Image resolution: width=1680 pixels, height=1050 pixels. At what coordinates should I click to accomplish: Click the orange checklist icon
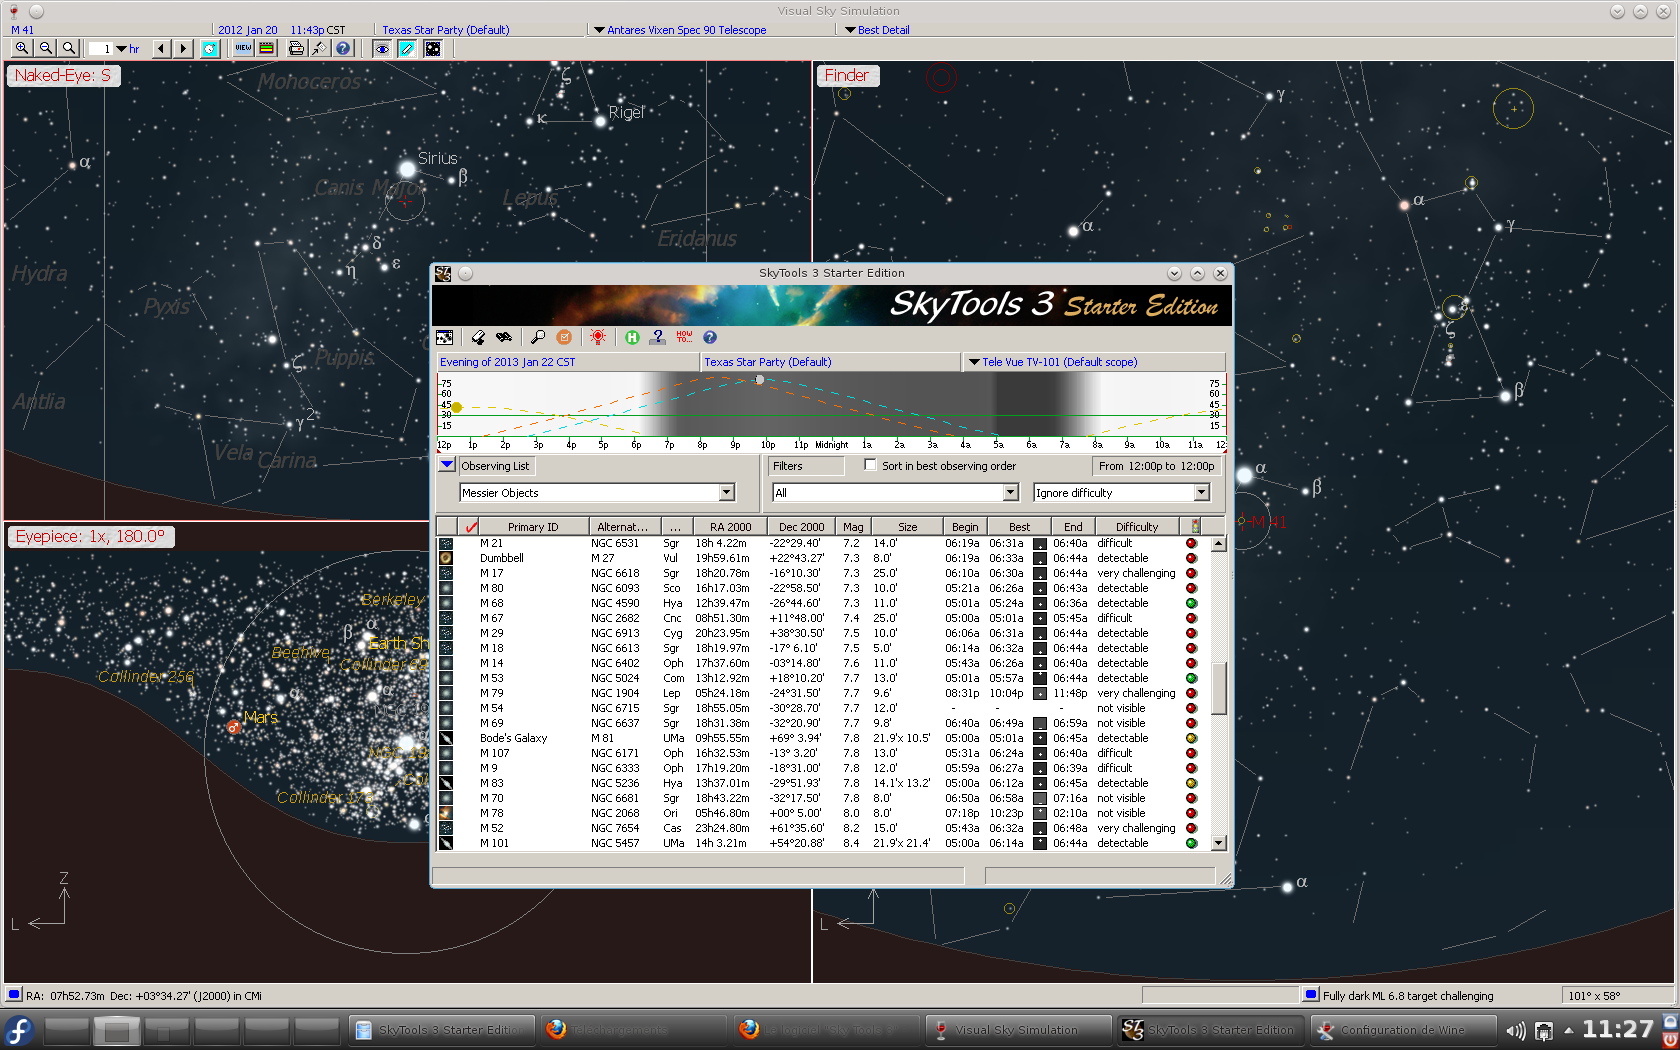pos(564,337)
